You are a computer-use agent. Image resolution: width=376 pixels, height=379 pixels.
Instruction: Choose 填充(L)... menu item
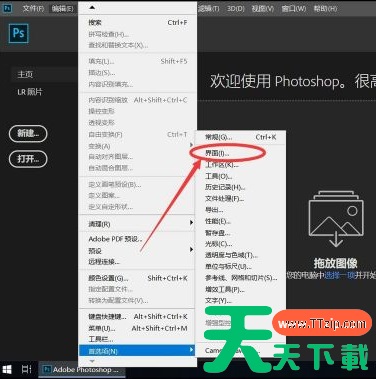point(137,61)
